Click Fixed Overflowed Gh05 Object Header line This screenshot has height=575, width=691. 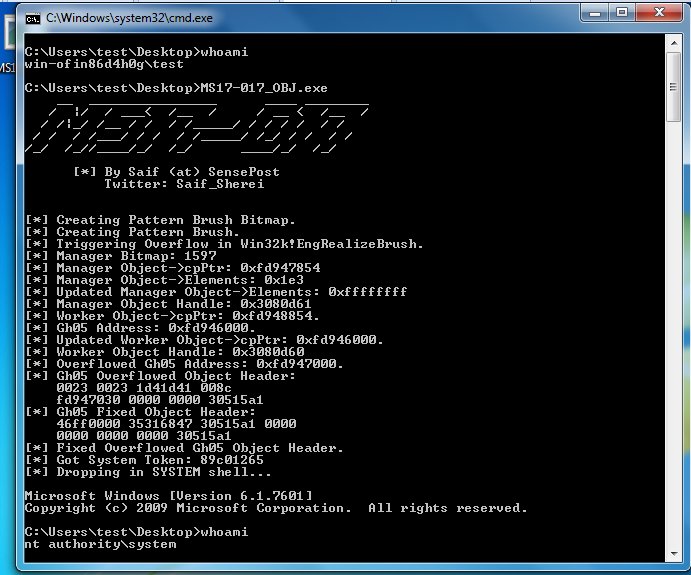pos(184,448)
